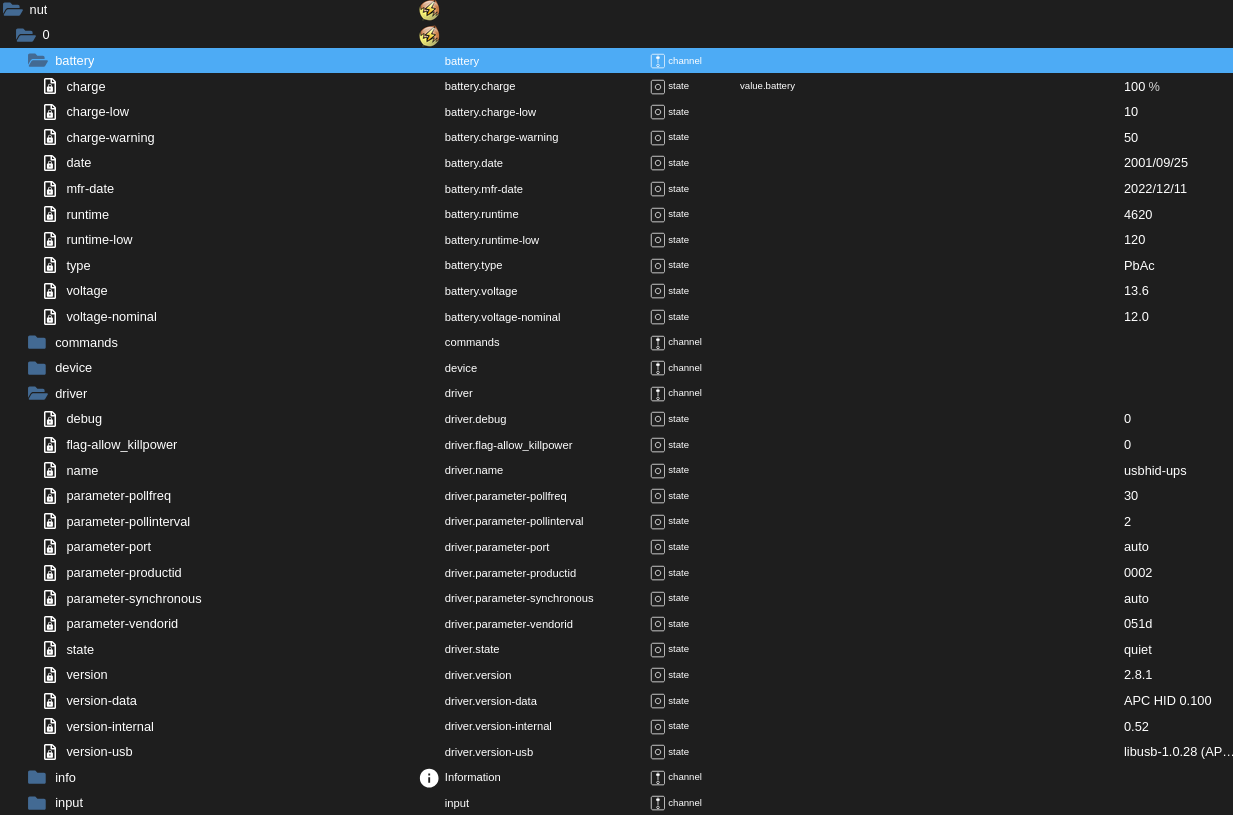Click the lightning bolt icon next to nut
This screenshot has width=1233, height=815.
pyautogui.click(x=429, y=10)
